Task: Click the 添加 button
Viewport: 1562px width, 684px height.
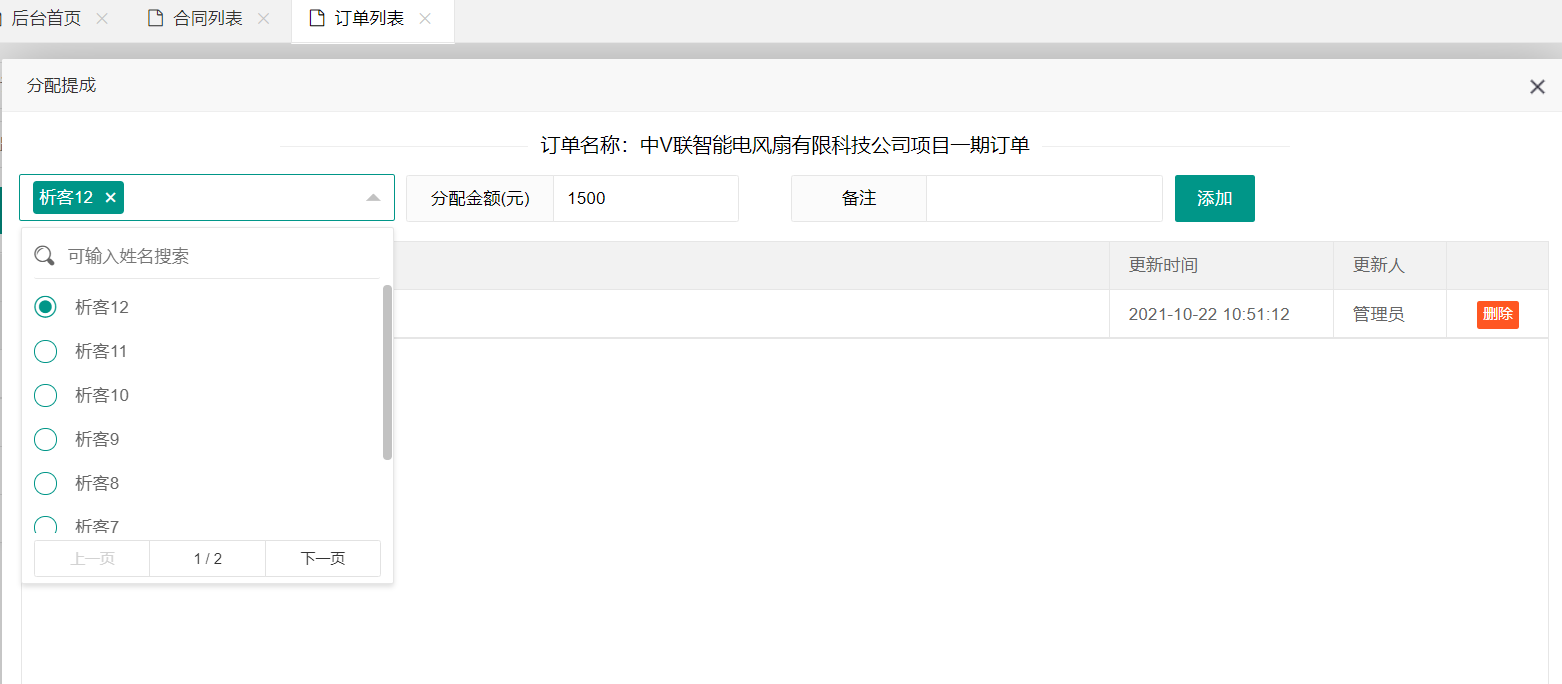Action: click(x=1214, y=198)
